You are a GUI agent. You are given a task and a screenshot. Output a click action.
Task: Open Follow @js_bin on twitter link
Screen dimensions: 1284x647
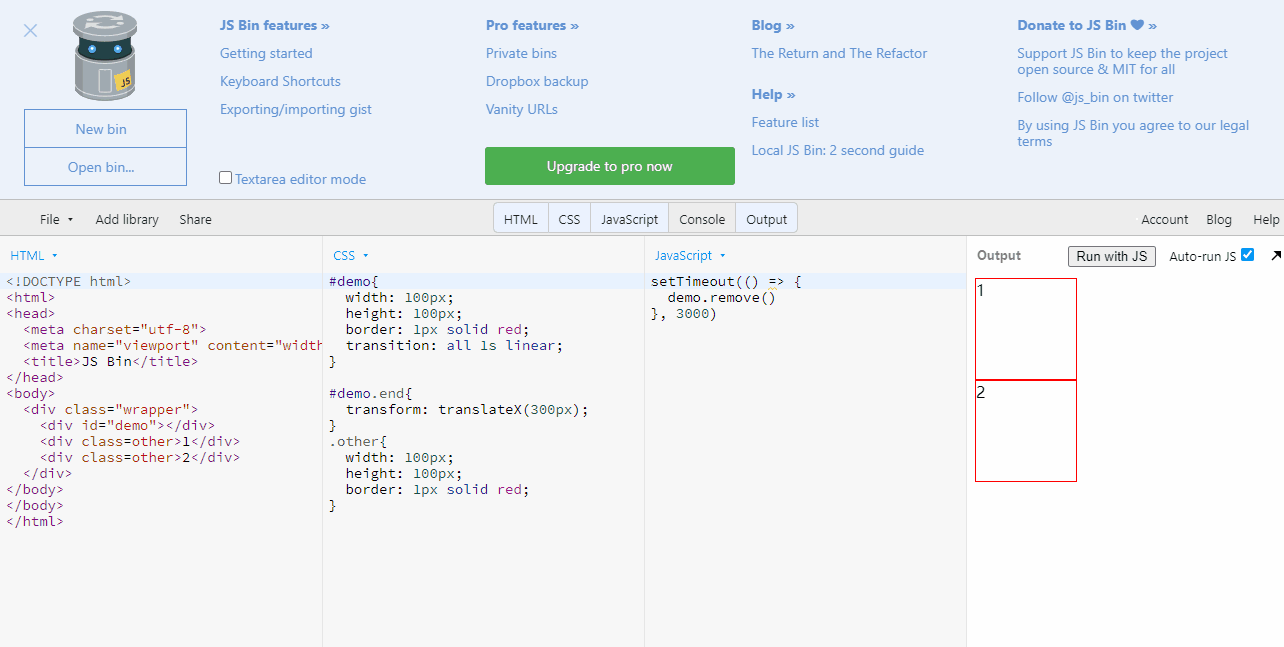(x=1095, y=97)
